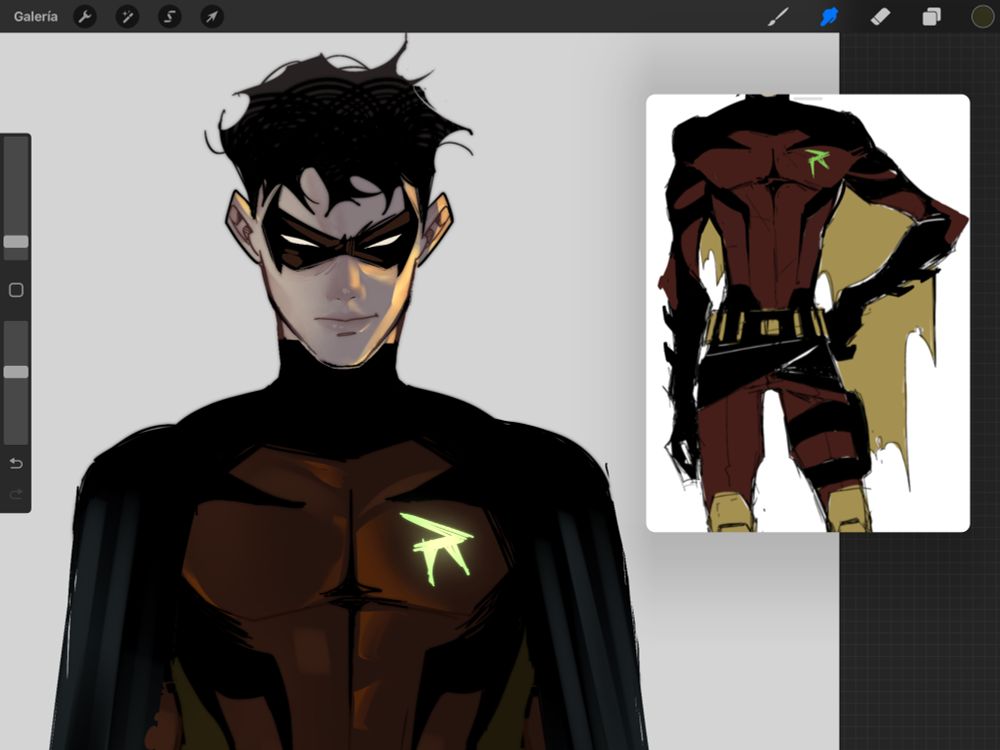1000x750 pixels.
Task: Select the Eraser tool
Action: (880, 17)
